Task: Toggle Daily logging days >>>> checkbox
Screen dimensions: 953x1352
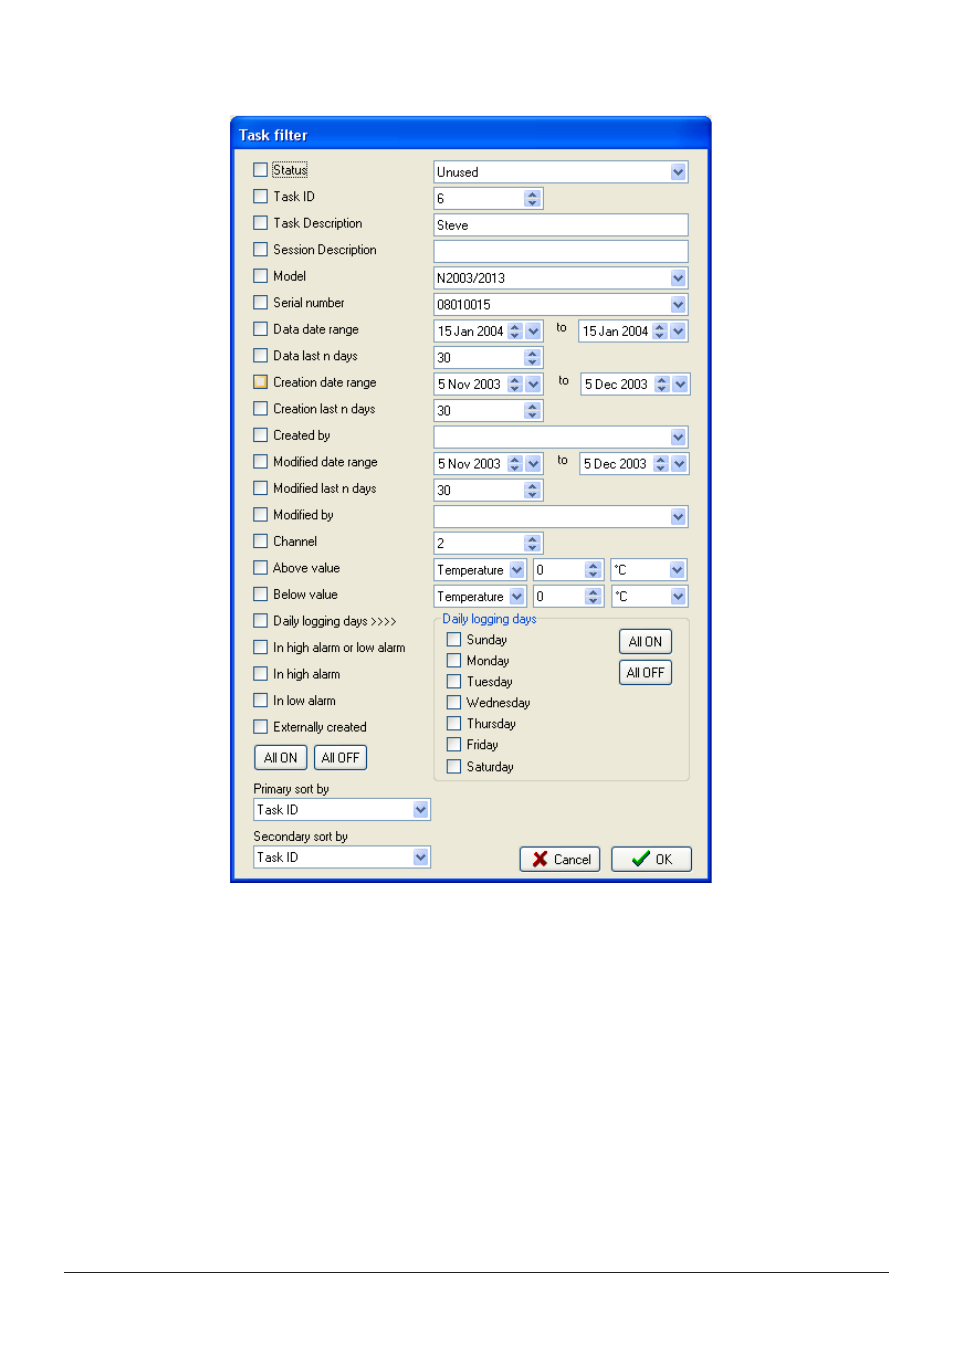Action: click(x=260, y=621)
